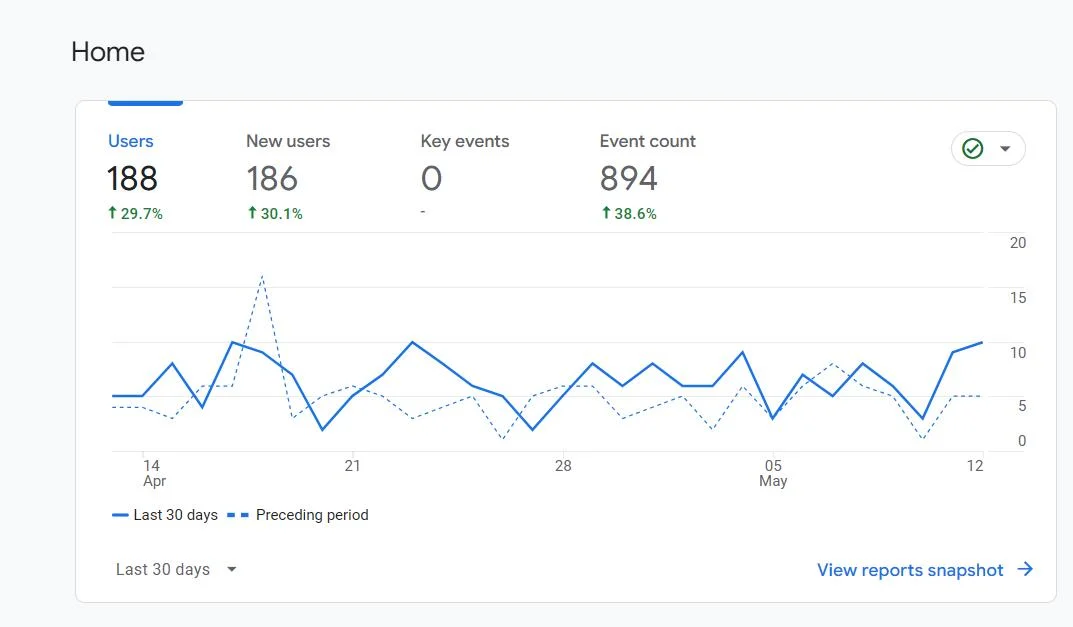Click the right arrow icon after View reports snapshot
1073x627 pixels.
point(1025,569)
